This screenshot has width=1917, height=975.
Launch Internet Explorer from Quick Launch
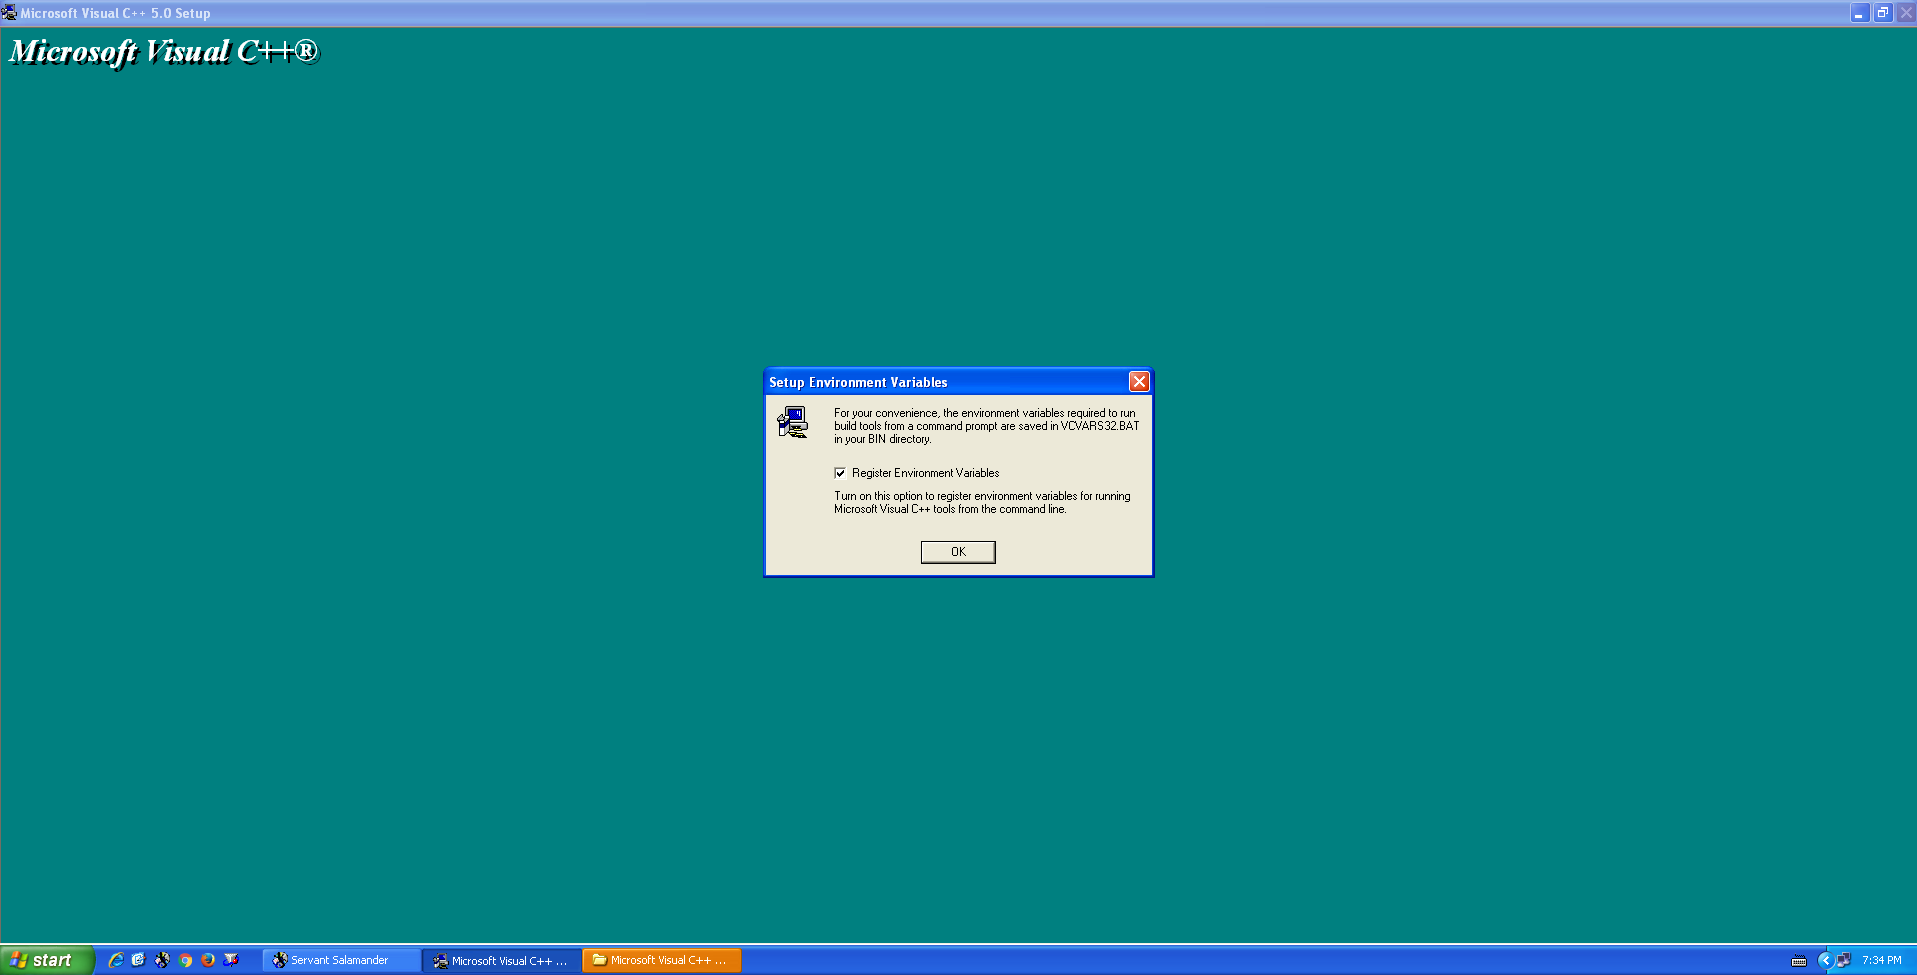[116, 960]
